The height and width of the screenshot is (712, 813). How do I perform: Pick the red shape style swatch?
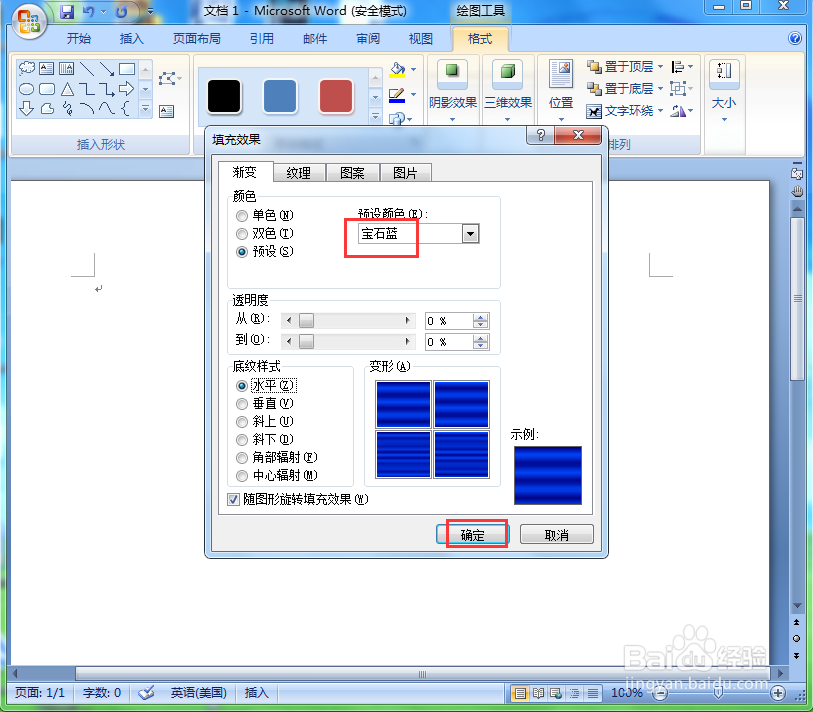(336, 96)
